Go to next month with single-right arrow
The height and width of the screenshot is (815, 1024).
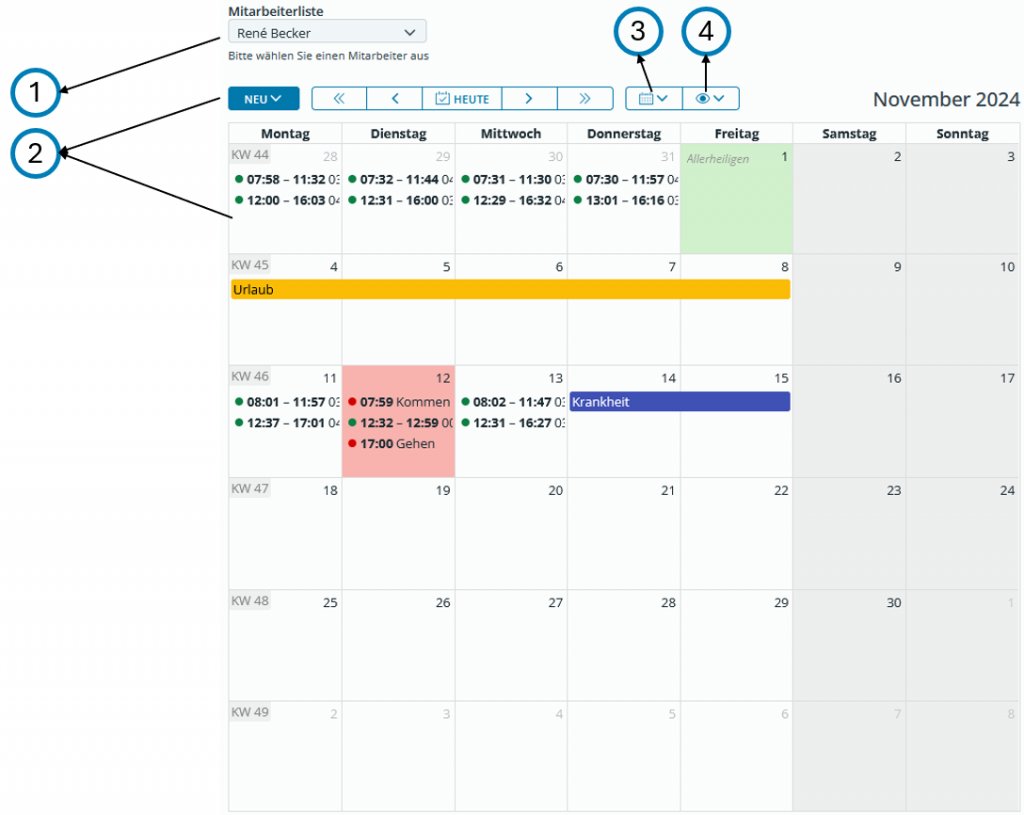click(x=528, y=98)
